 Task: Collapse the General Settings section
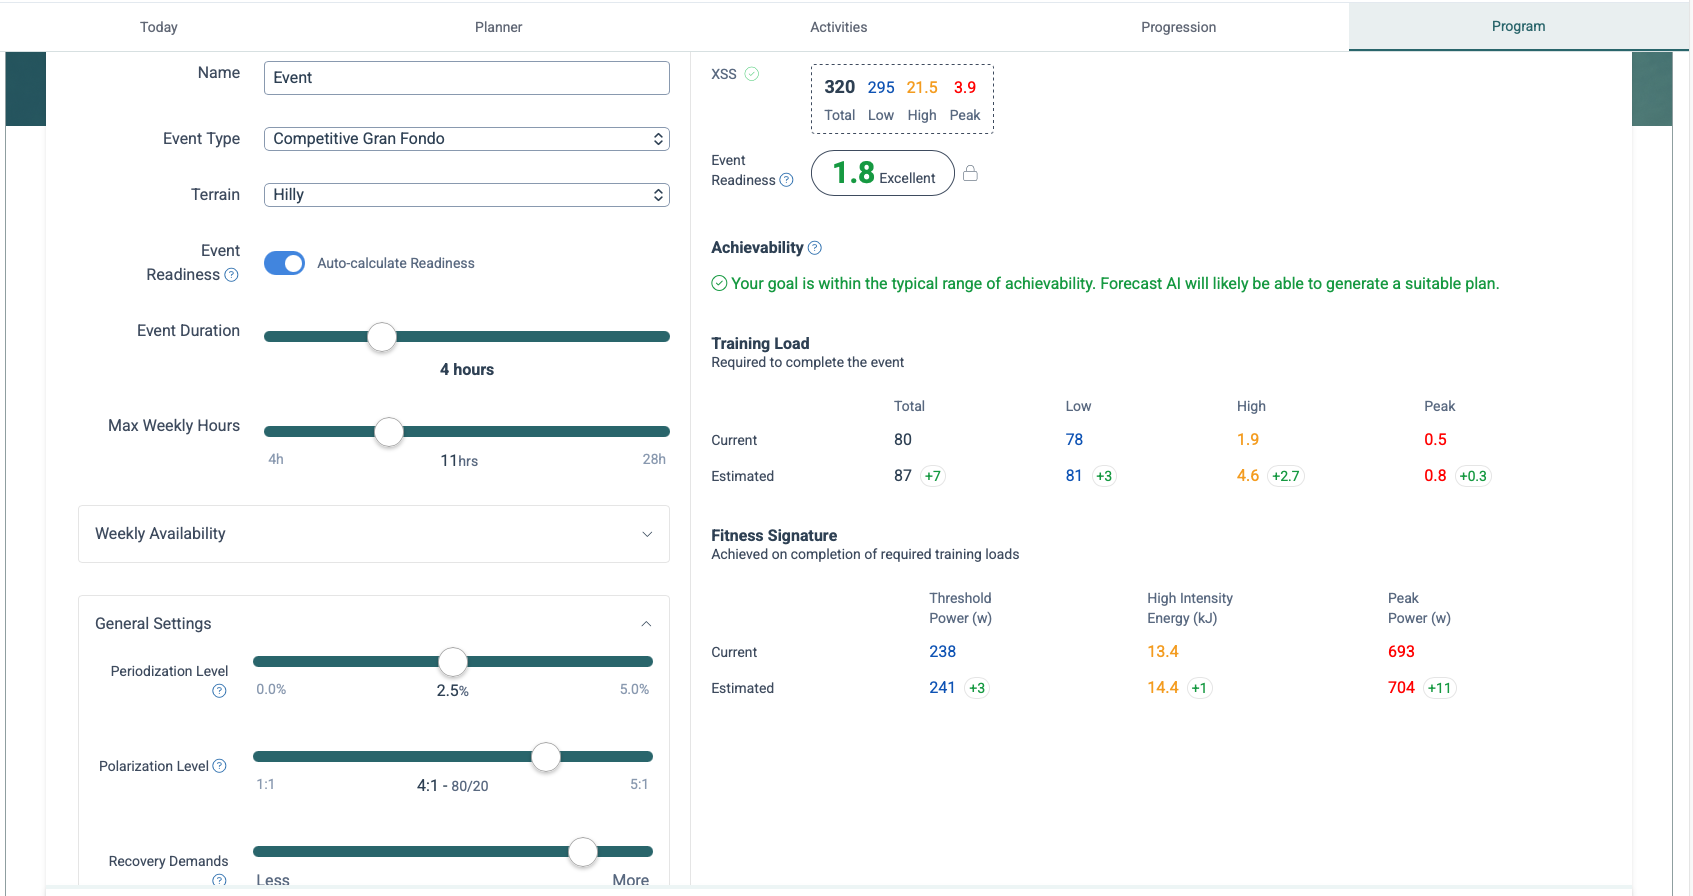[x=646, y=624]
